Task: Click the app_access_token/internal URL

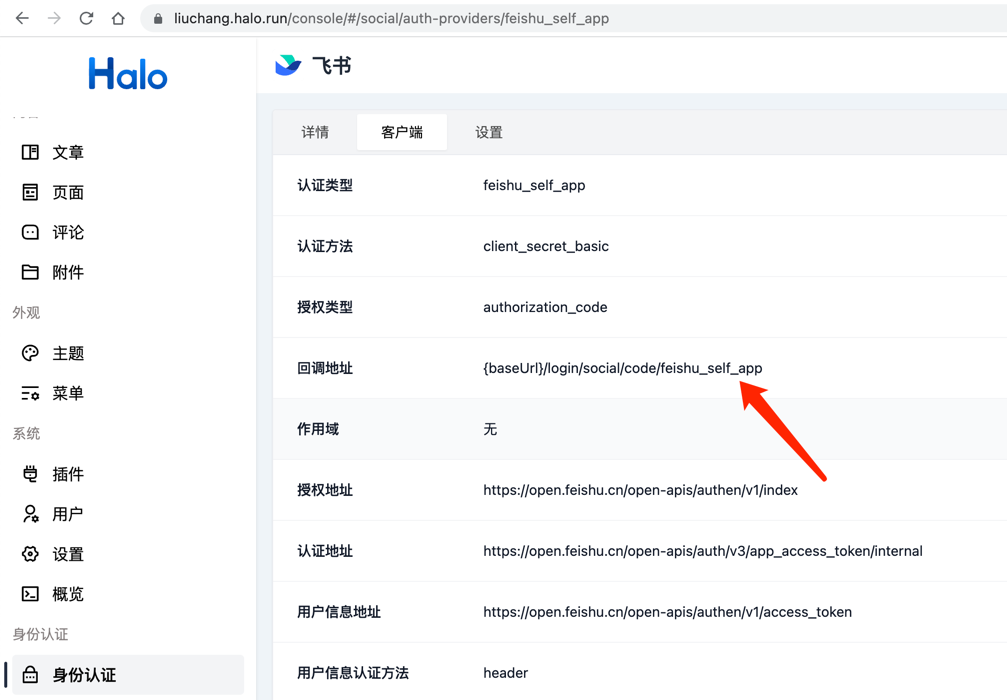Action: (703, 551)
